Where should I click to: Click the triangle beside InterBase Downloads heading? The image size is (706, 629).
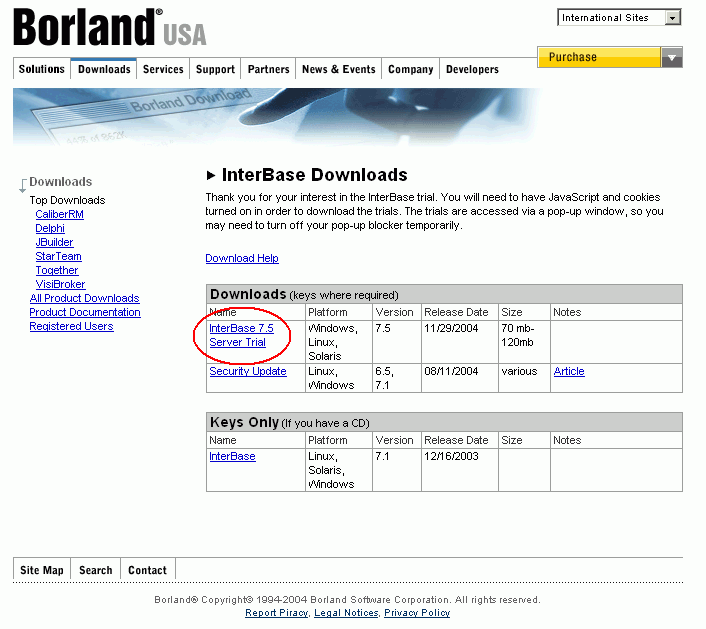[211, 176]
